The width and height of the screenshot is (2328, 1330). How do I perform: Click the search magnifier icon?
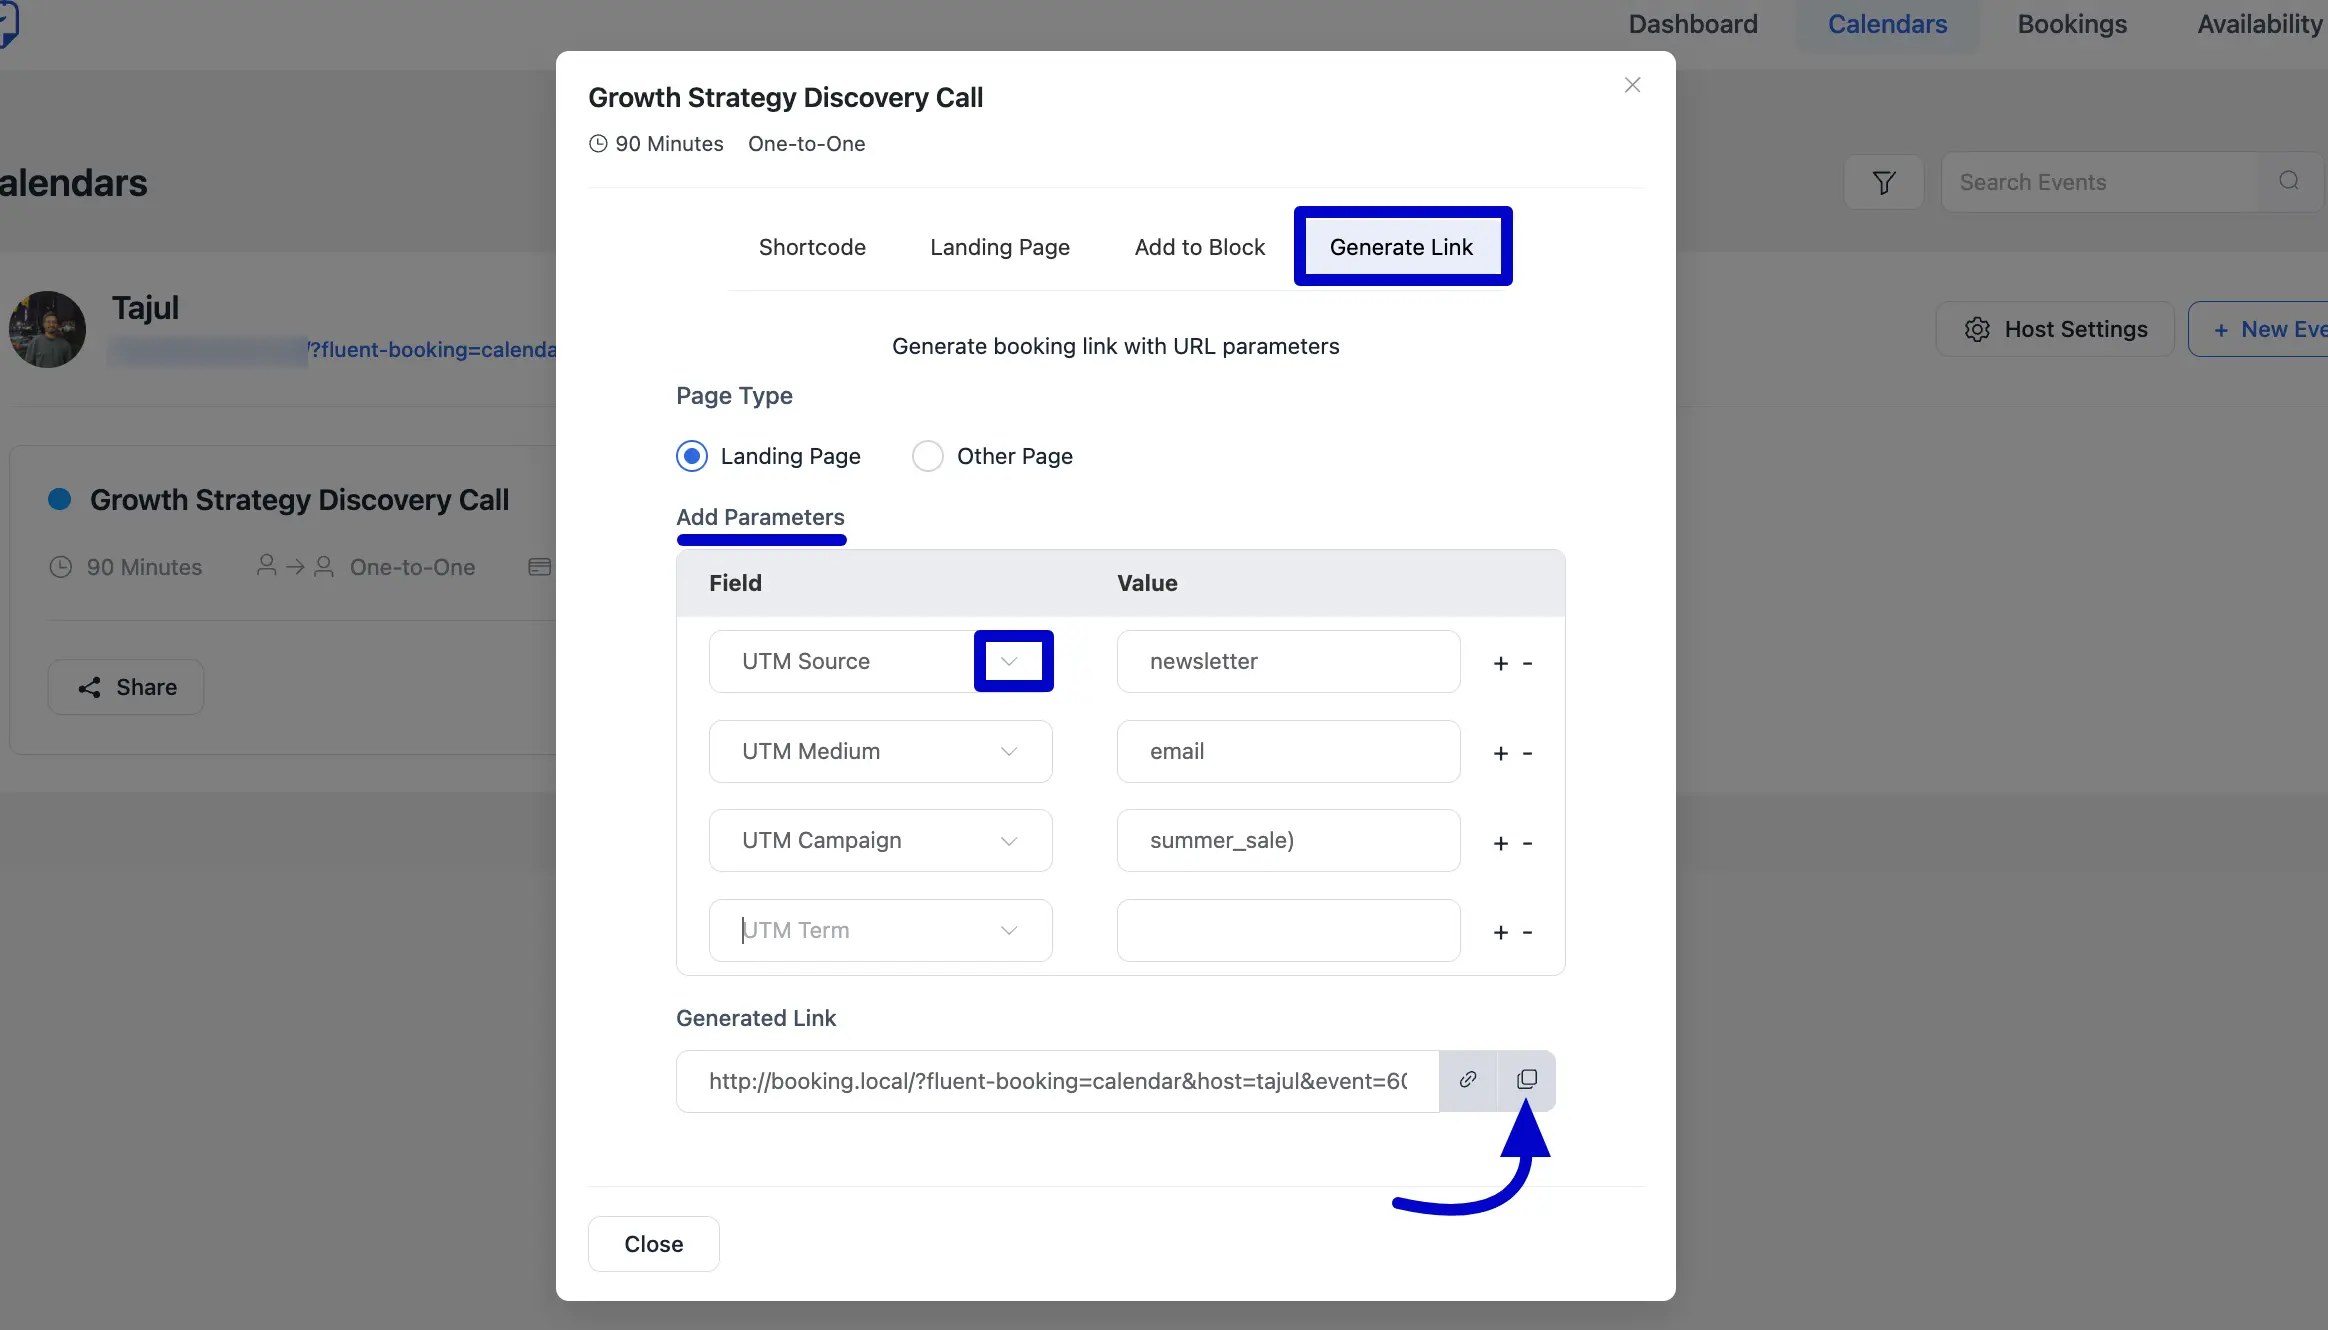(x=2289, y=181)
